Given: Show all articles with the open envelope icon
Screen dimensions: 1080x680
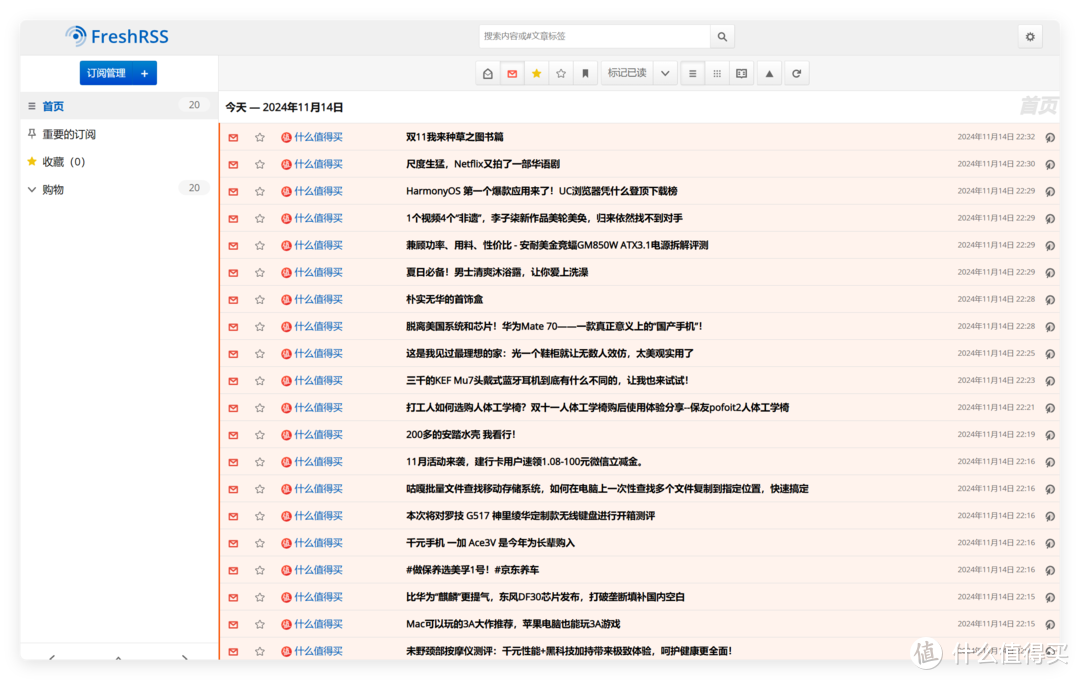Looking at the screenshot, I should [487, 72].
